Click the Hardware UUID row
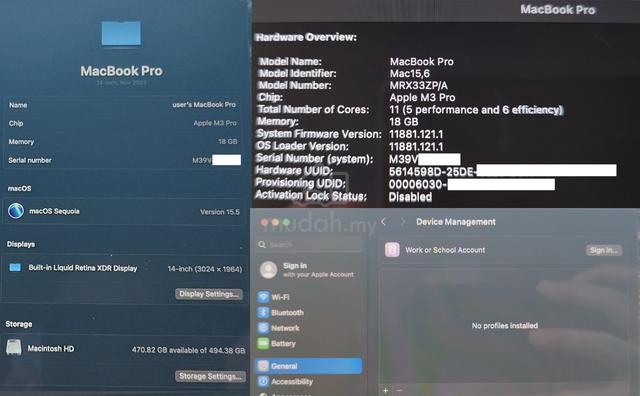 coord(436,171)
